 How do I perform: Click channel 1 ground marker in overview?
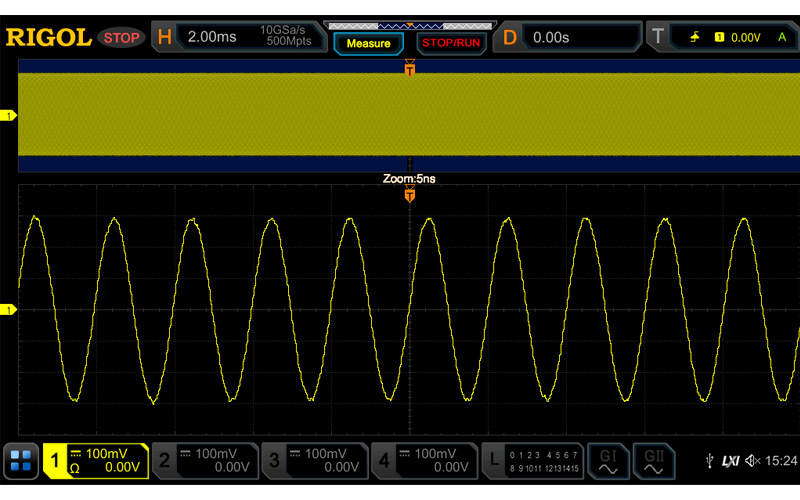coord(8,116)
